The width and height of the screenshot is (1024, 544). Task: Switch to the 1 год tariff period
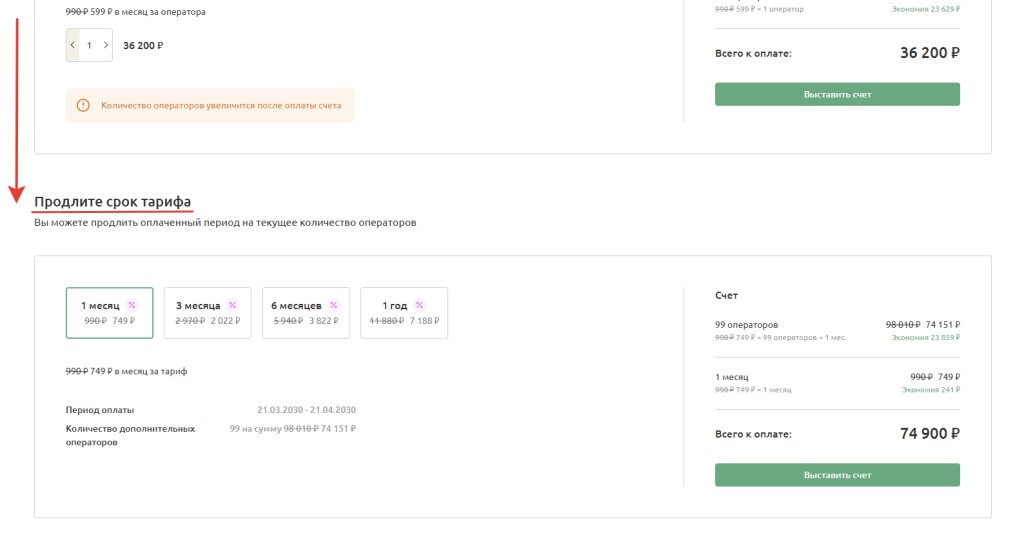pos(403,313)
